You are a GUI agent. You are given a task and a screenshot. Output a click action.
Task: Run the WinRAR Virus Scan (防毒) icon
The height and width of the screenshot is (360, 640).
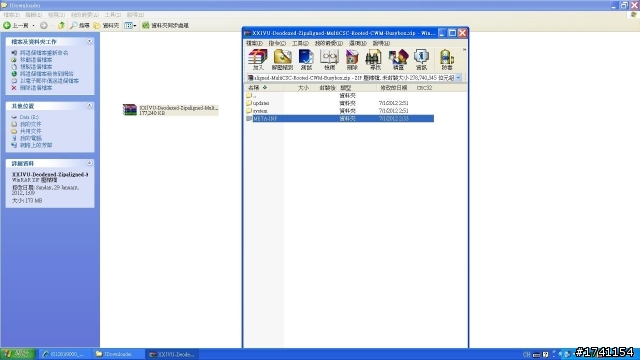click(447, 60)
